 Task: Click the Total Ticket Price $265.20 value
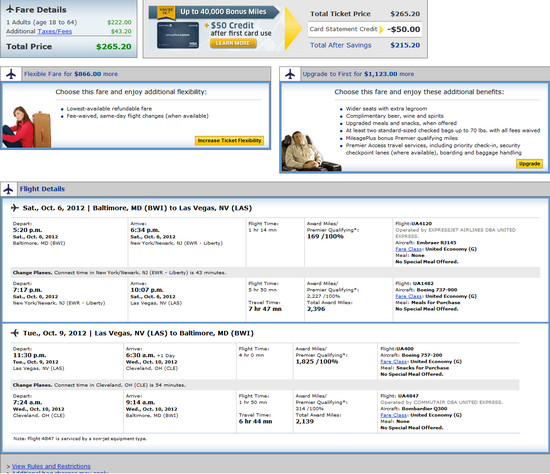click(x=405, y=14)
